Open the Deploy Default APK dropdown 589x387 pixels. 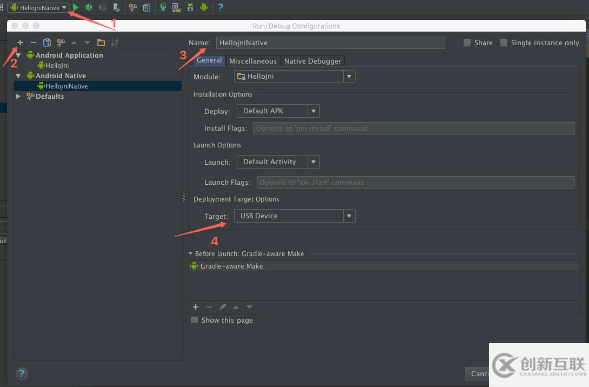click(278, 111)
